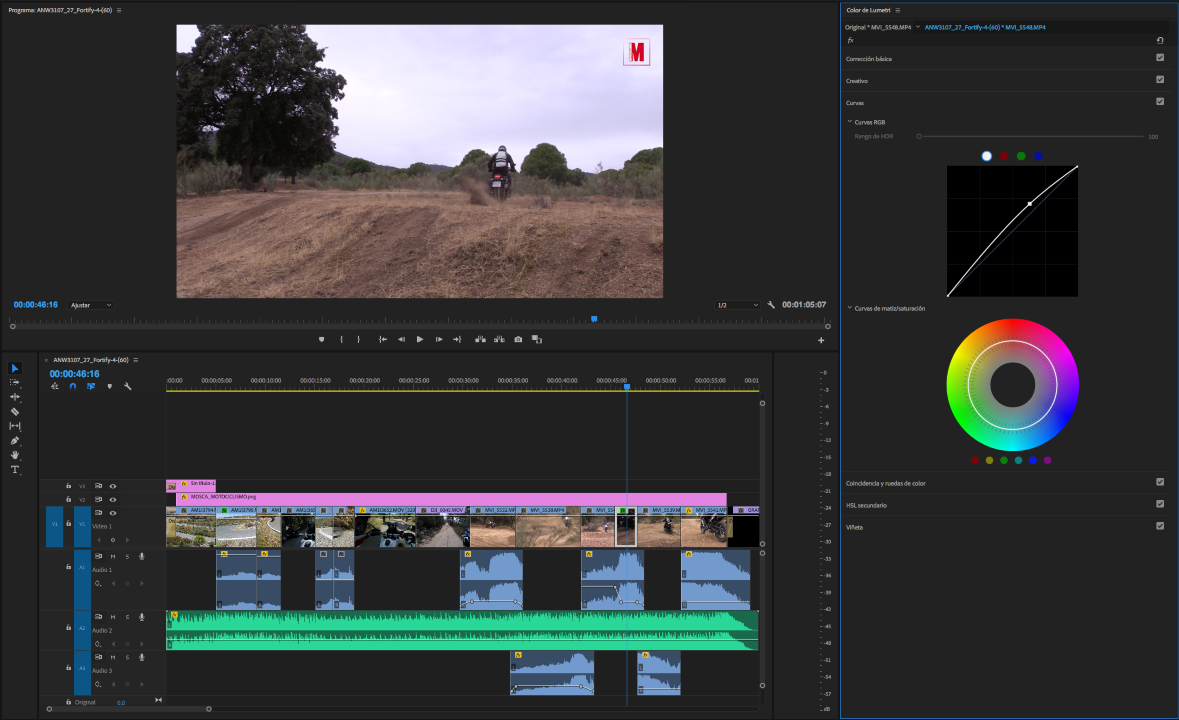Screen dimensions: 1179x720
Task: Step forward one frame
Action: [439, 340]
